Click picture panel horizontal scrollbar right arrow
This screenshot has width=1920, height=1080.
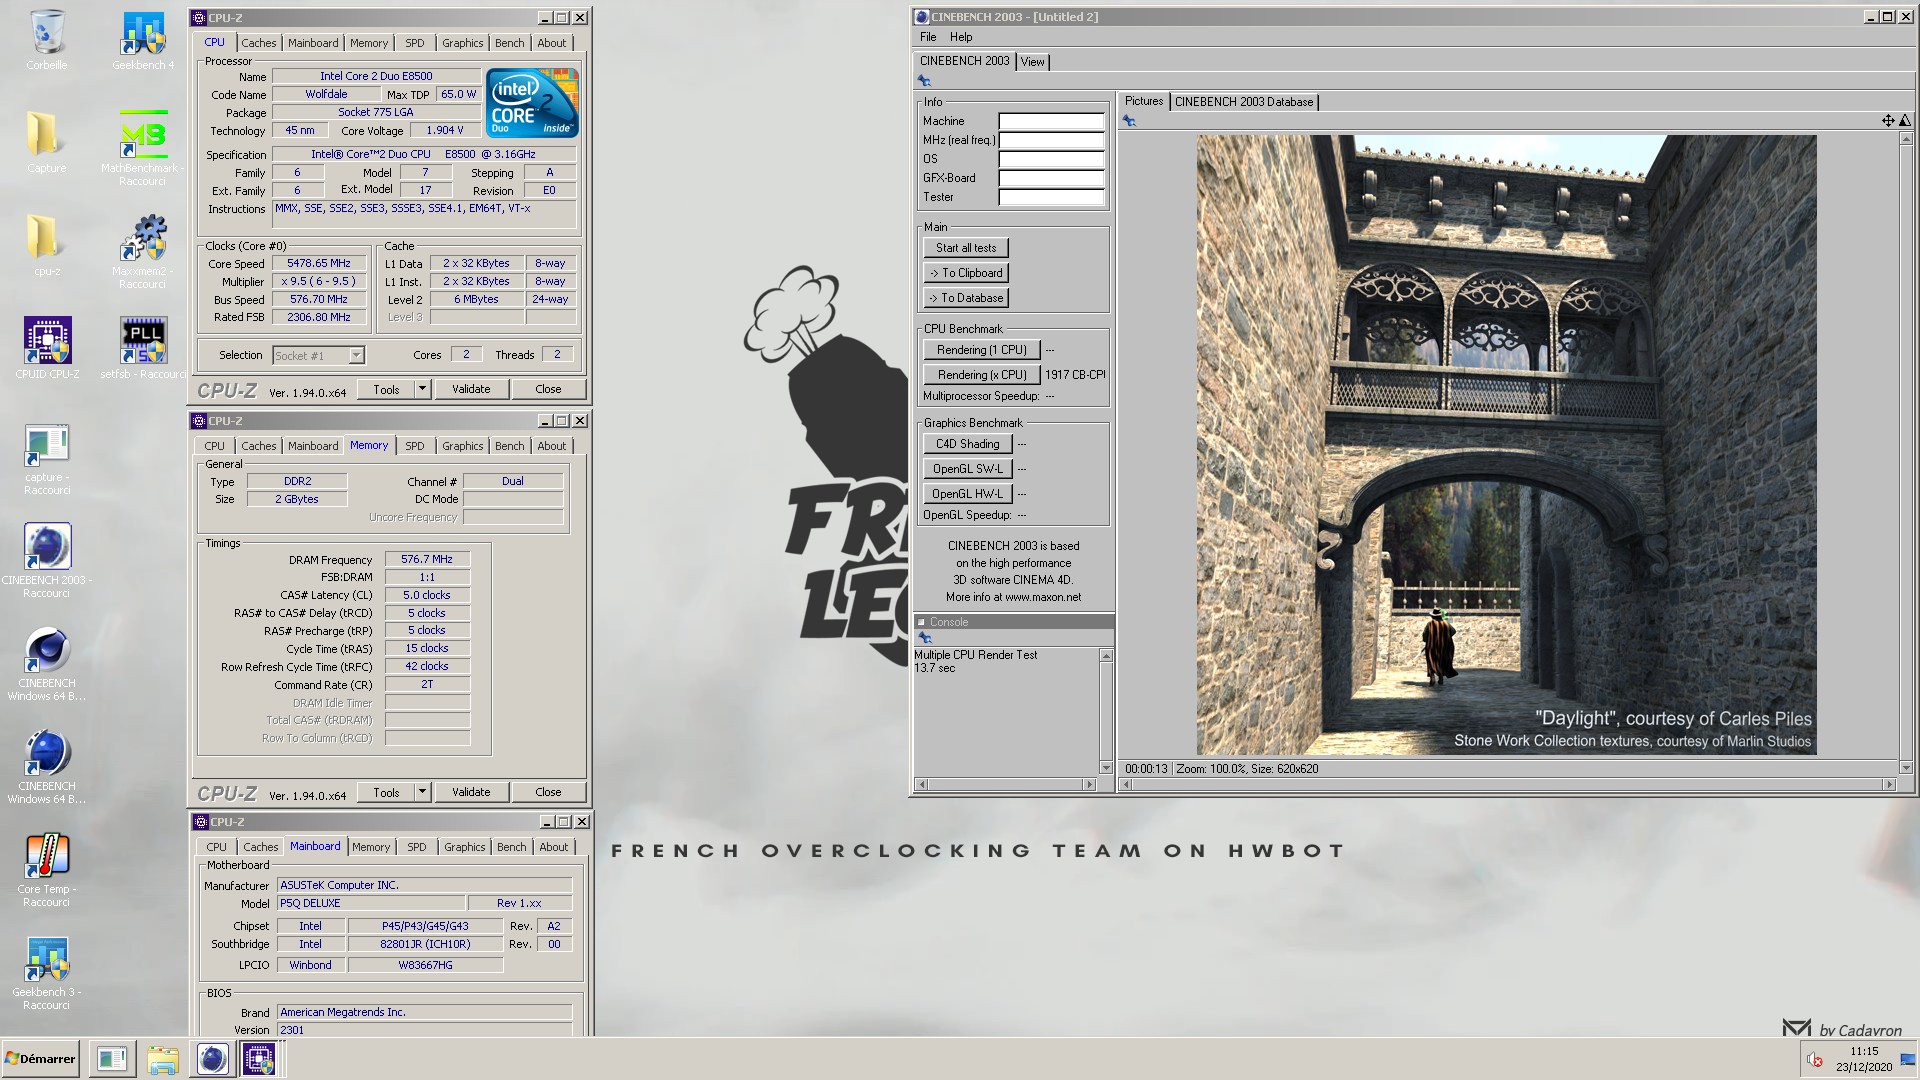pyautogui.click(x=1889, y=785)
